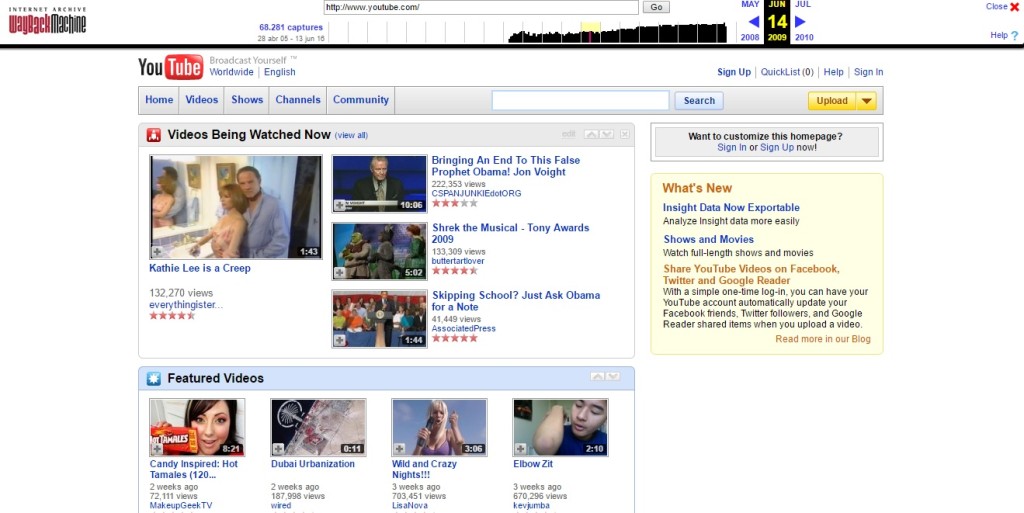This screenshot has width=1024, height=513.
Task: Move Videos Being Watched Now module down
Action: [607, 134]
